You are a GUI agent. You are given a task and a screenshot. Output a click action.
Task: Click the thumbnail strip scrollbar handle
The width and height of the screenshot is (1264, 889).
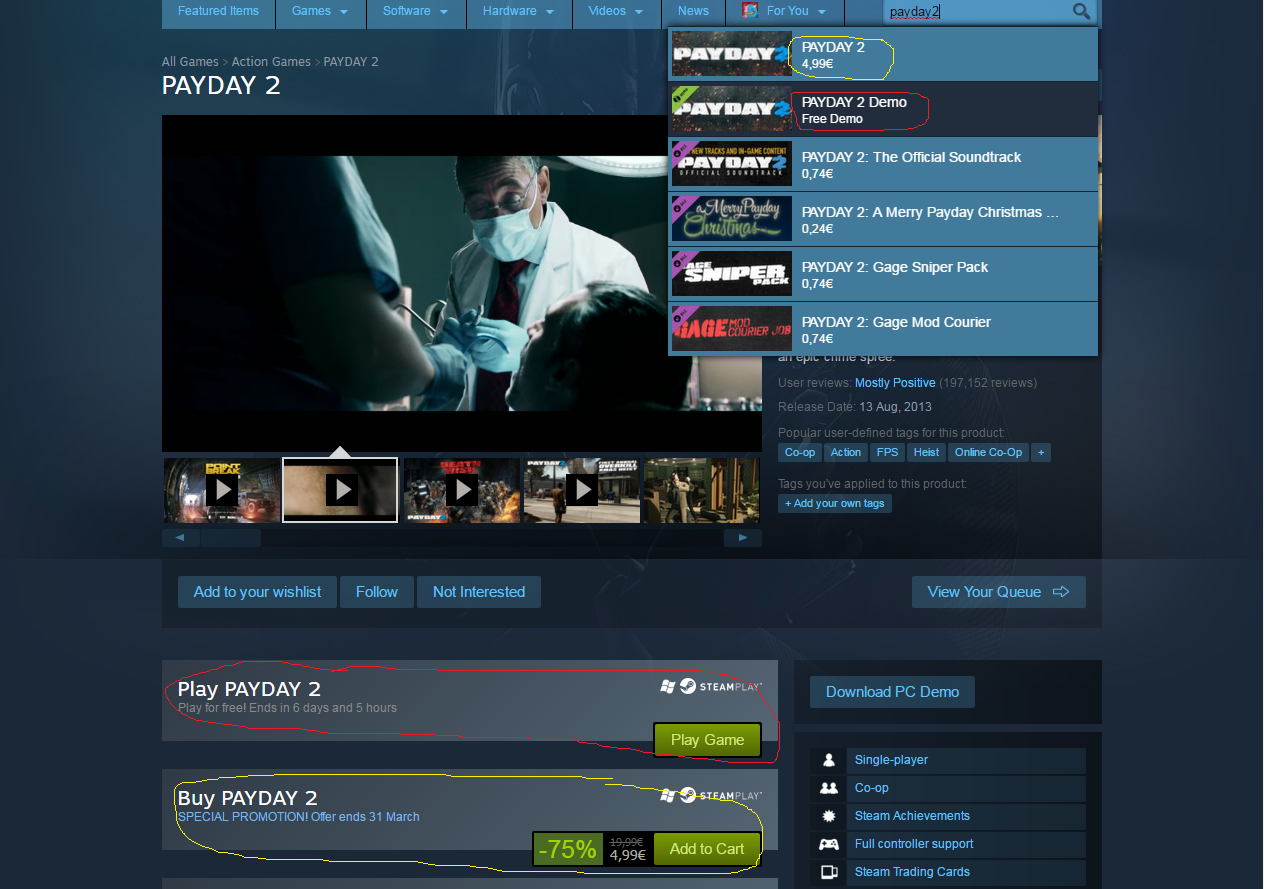click(x=231, y=538)
